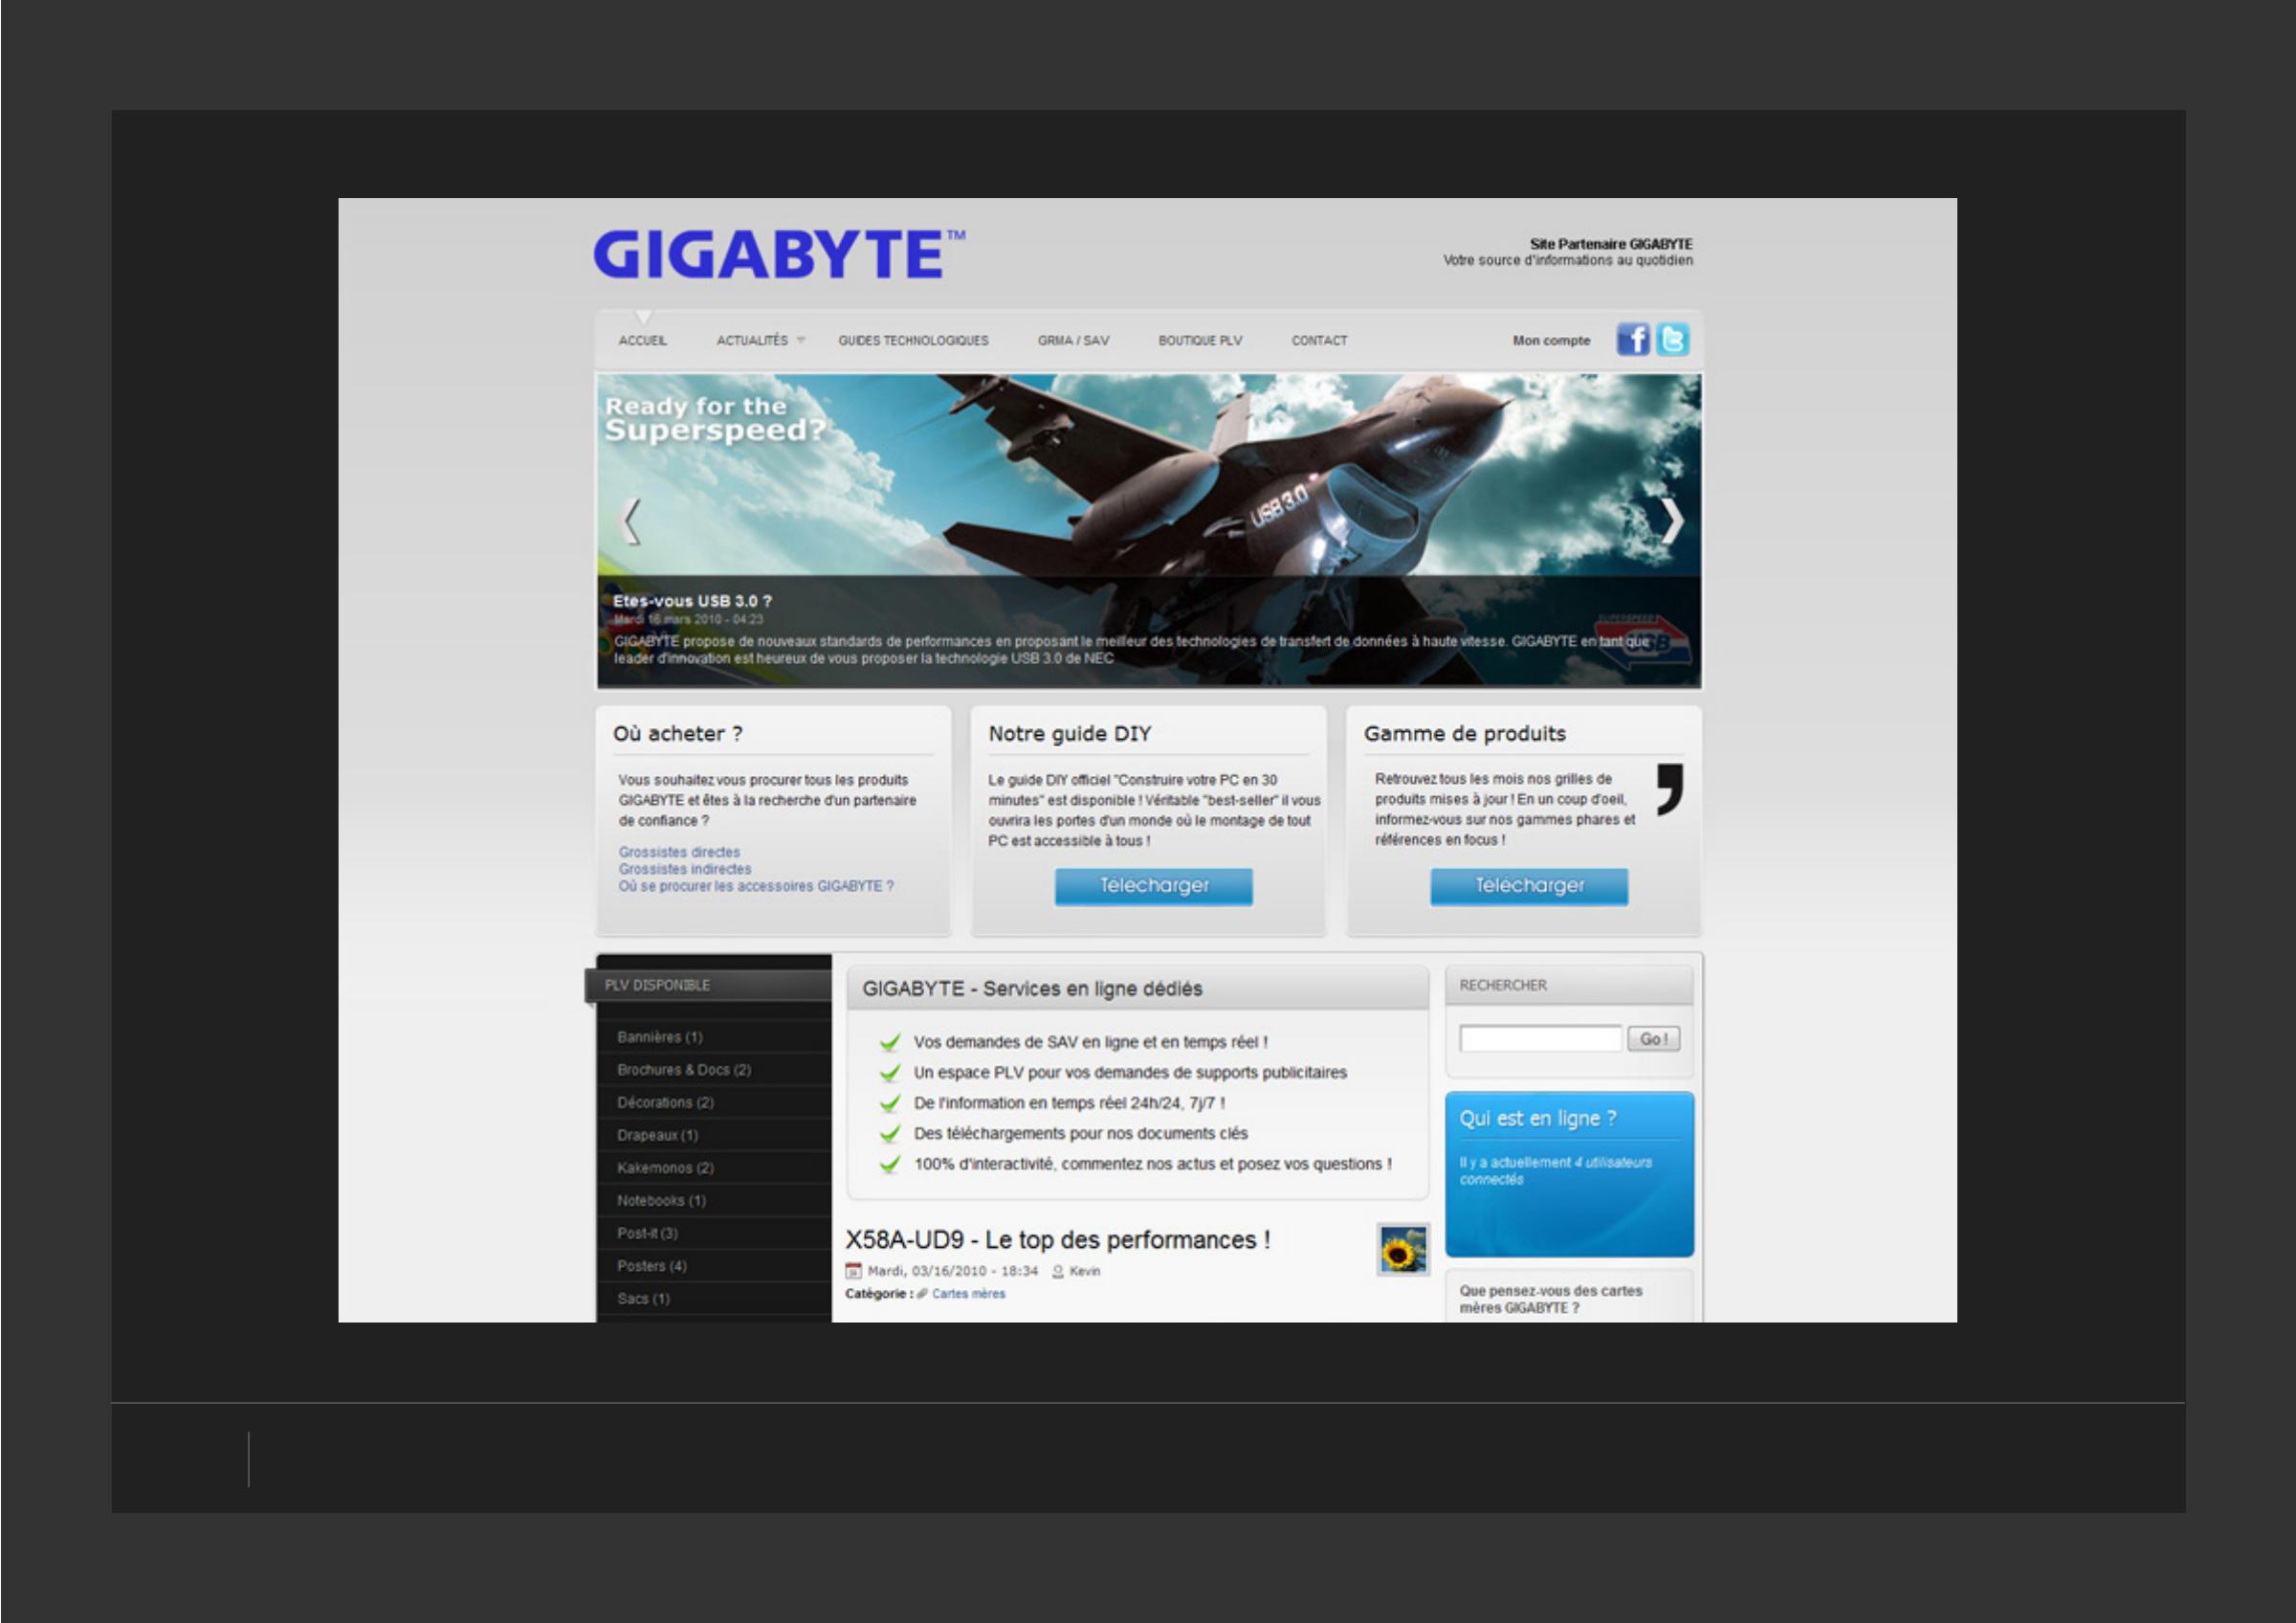The height and width of the screenshot is (1623, 2296).
Task: Open the GRMA / SAV menu item
Action: [1073, 341]
